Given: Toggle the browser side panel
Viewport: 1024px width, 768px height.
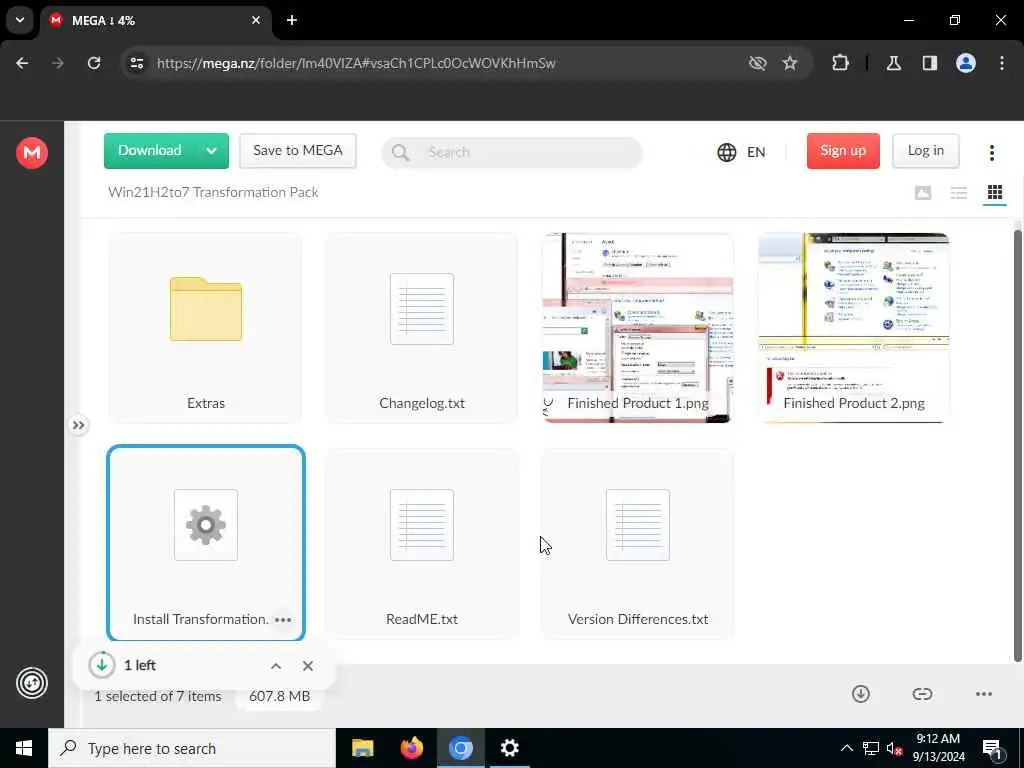Looking at the screenshot, I should coord(930,63).
